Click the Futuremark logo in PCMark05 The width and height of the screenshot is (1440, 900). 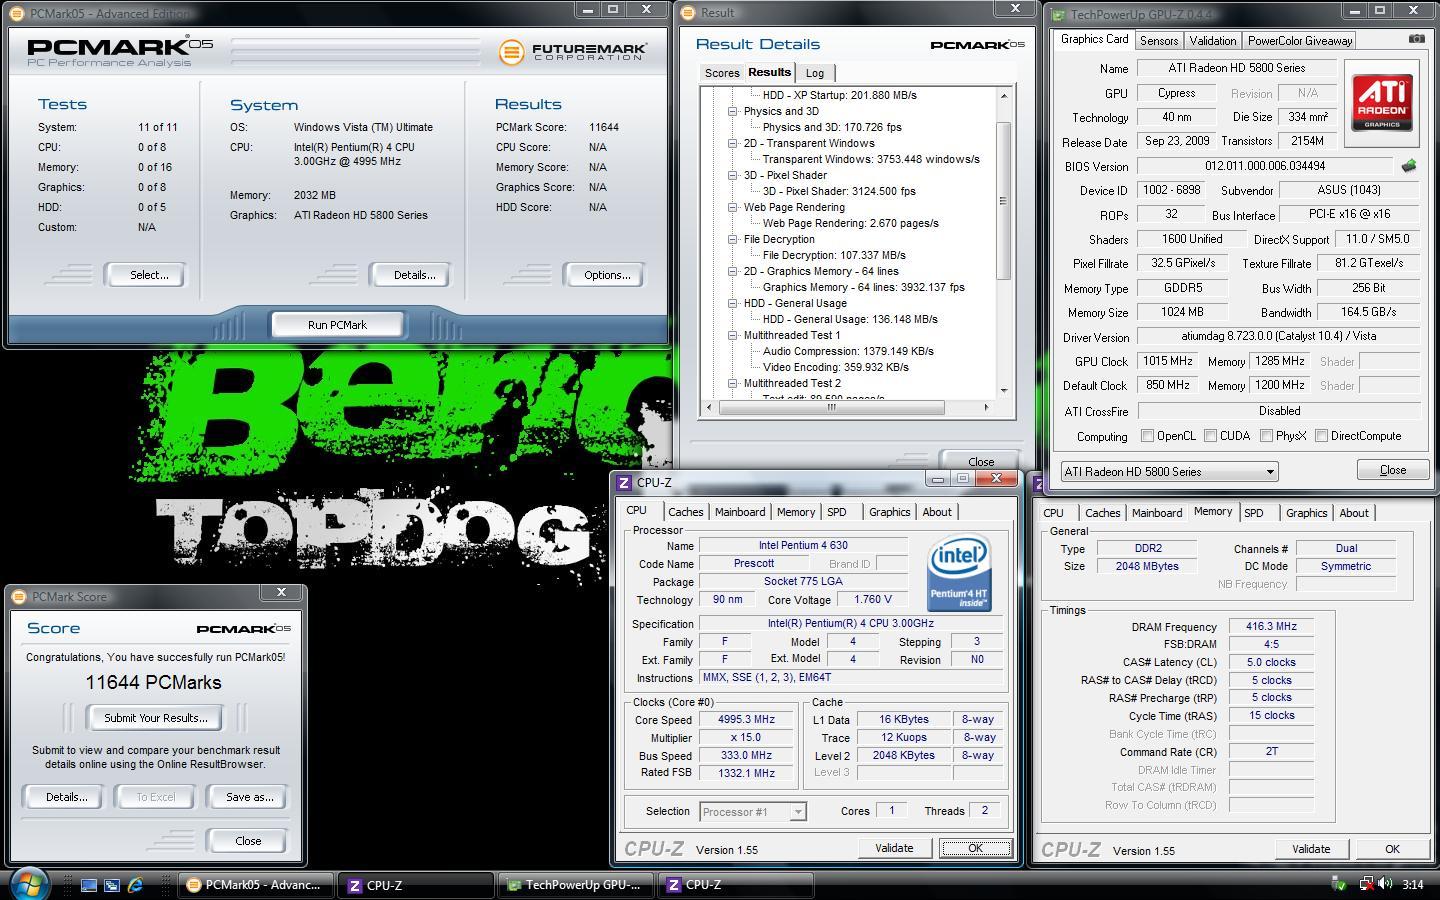pyautogui.click(x=573, y=51)
